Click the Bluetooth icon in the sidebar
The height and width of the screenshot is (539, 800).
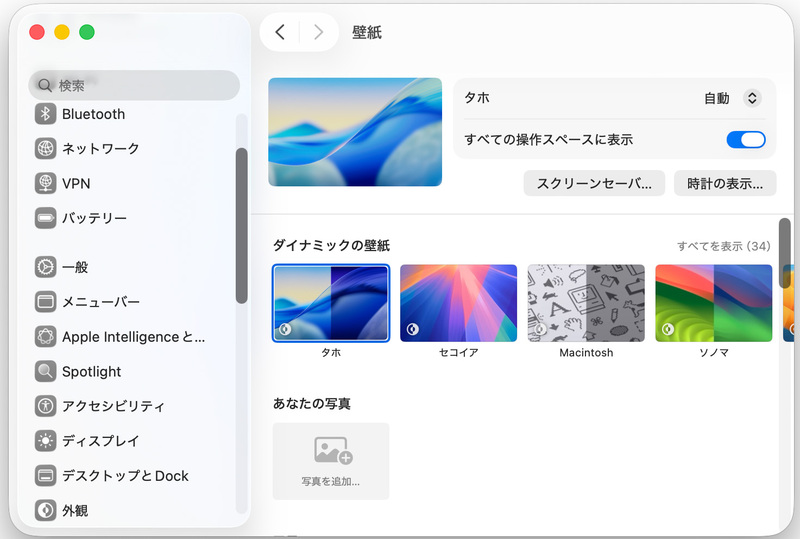pos(45,114)
